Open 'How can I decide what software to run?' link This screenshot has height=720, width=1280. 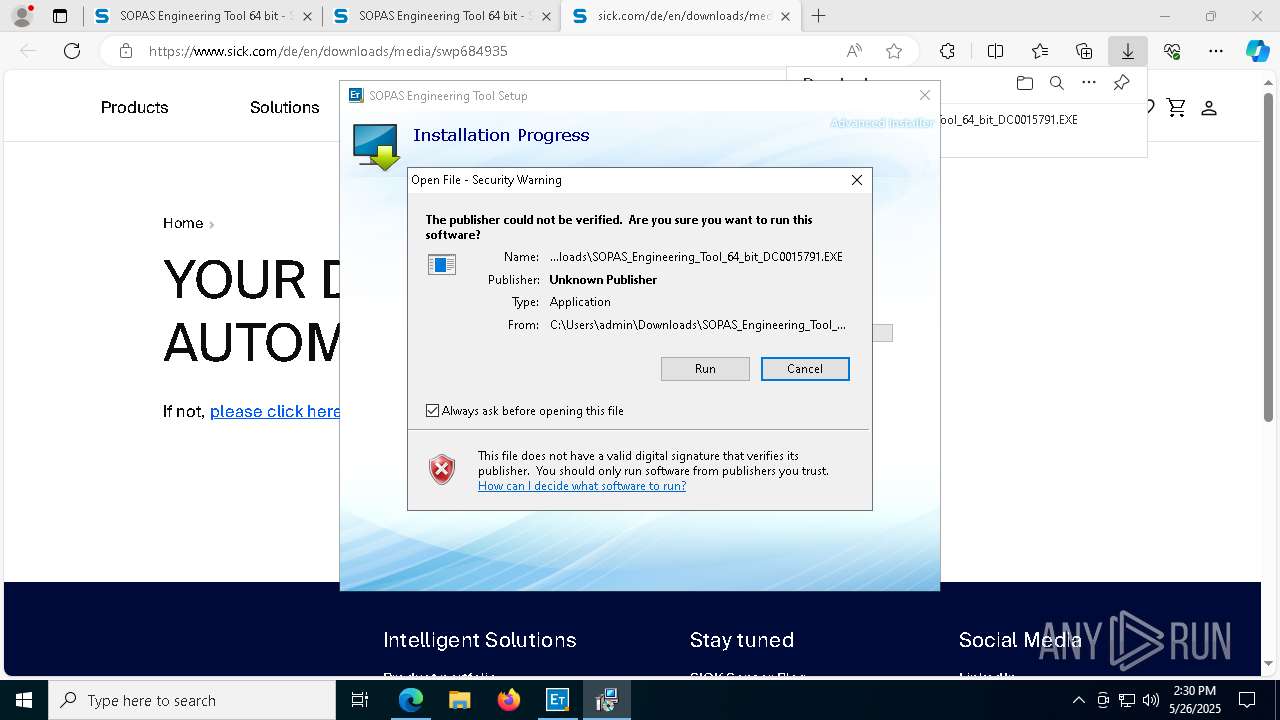click(582, 486)
